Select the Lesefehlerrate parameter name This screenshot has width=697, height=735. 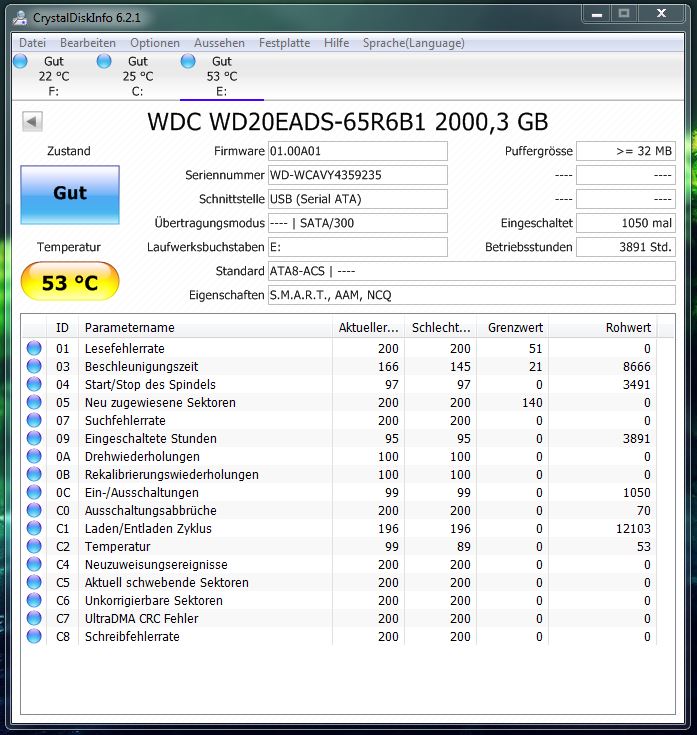(x=125, y=349)
